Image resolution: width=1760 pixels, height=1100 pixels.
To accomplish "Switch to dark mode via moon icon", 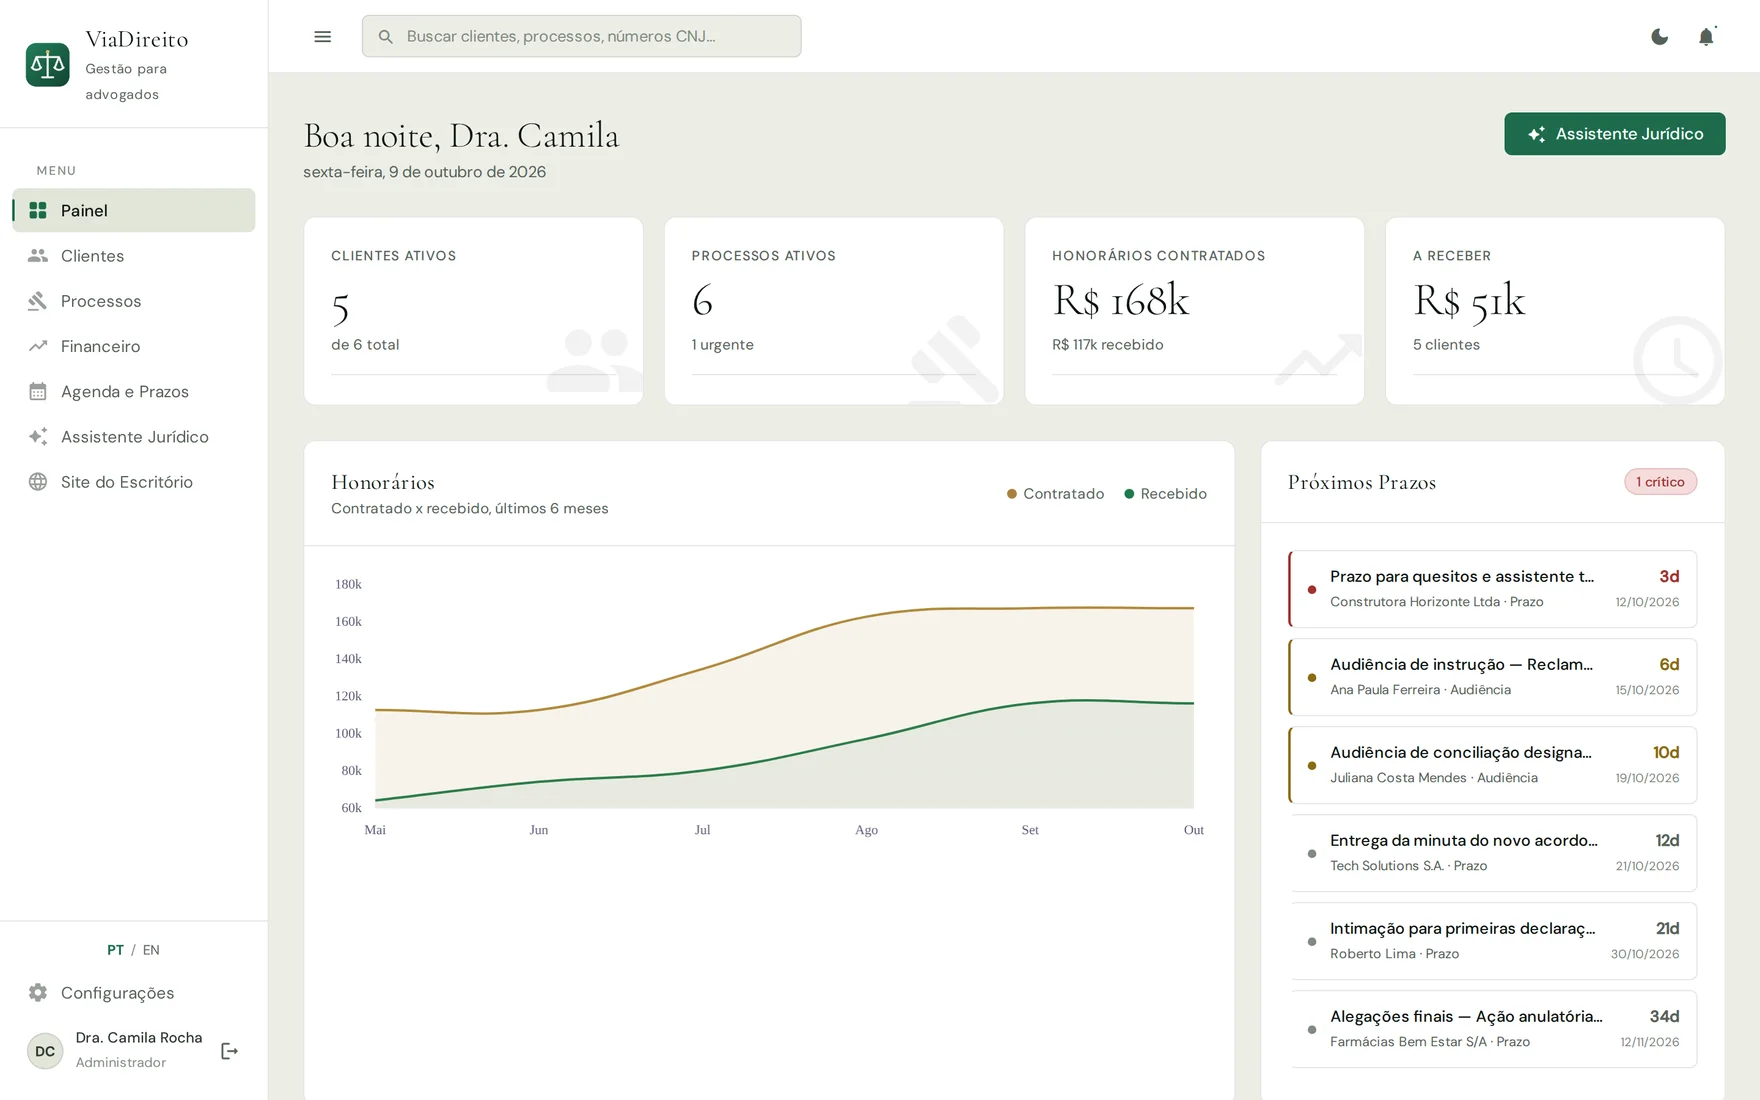I will 1659,37.
